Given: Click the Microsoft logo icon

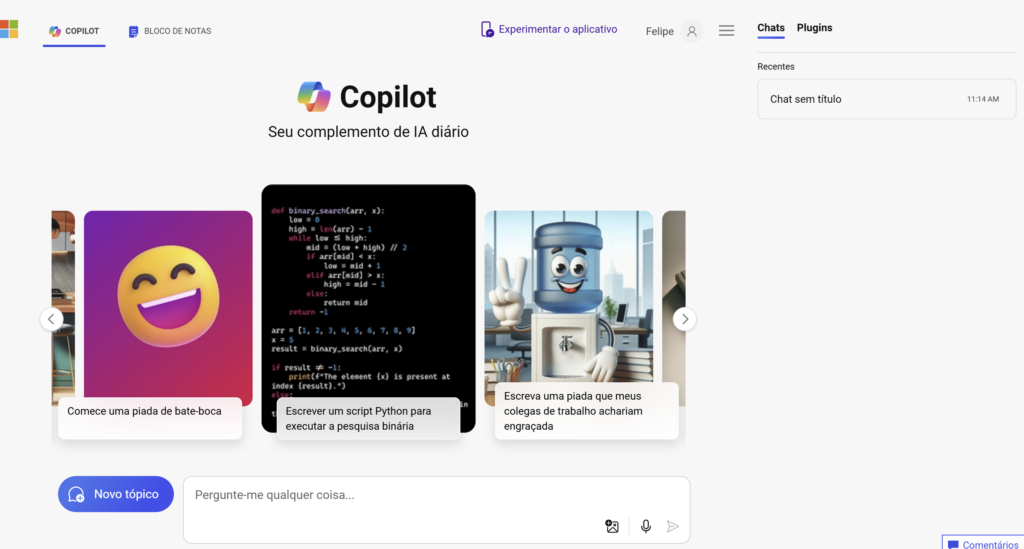Looking at the screenshot, I should pyautogui.click(x=9, y=29).
